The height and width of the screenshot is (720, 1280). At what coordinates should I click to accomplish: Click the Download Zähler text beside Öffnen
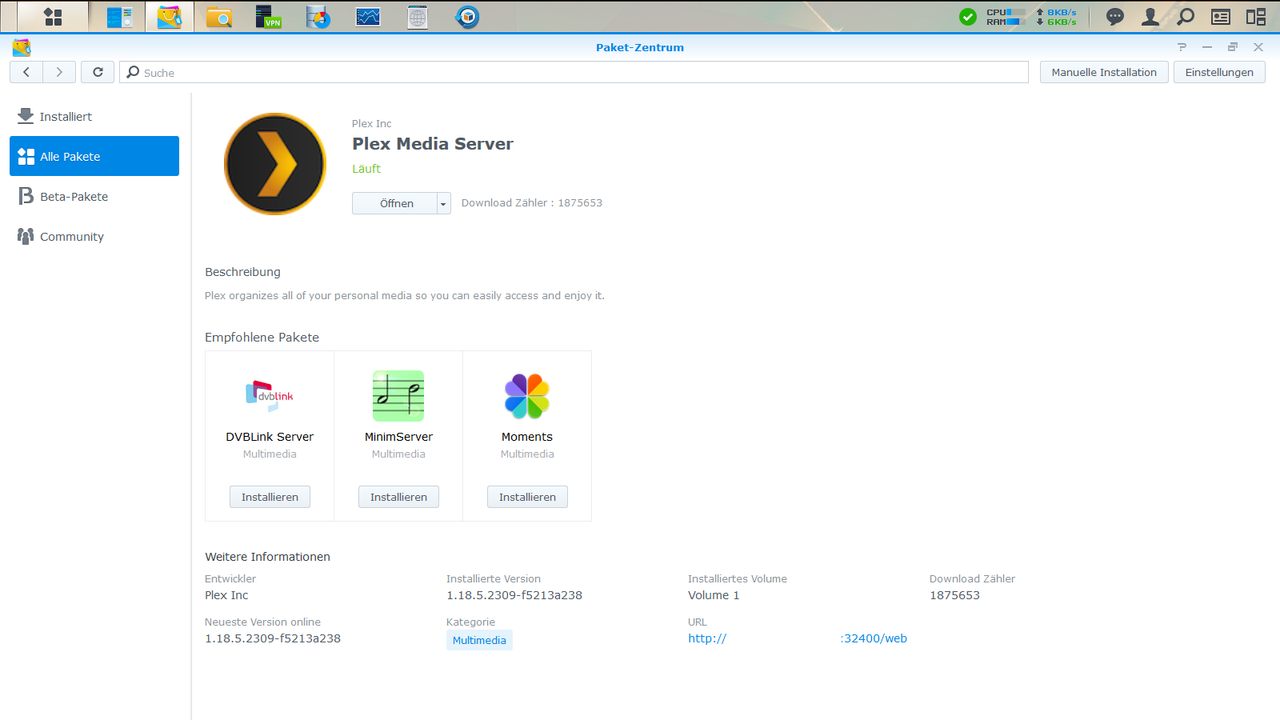(532, 203)
